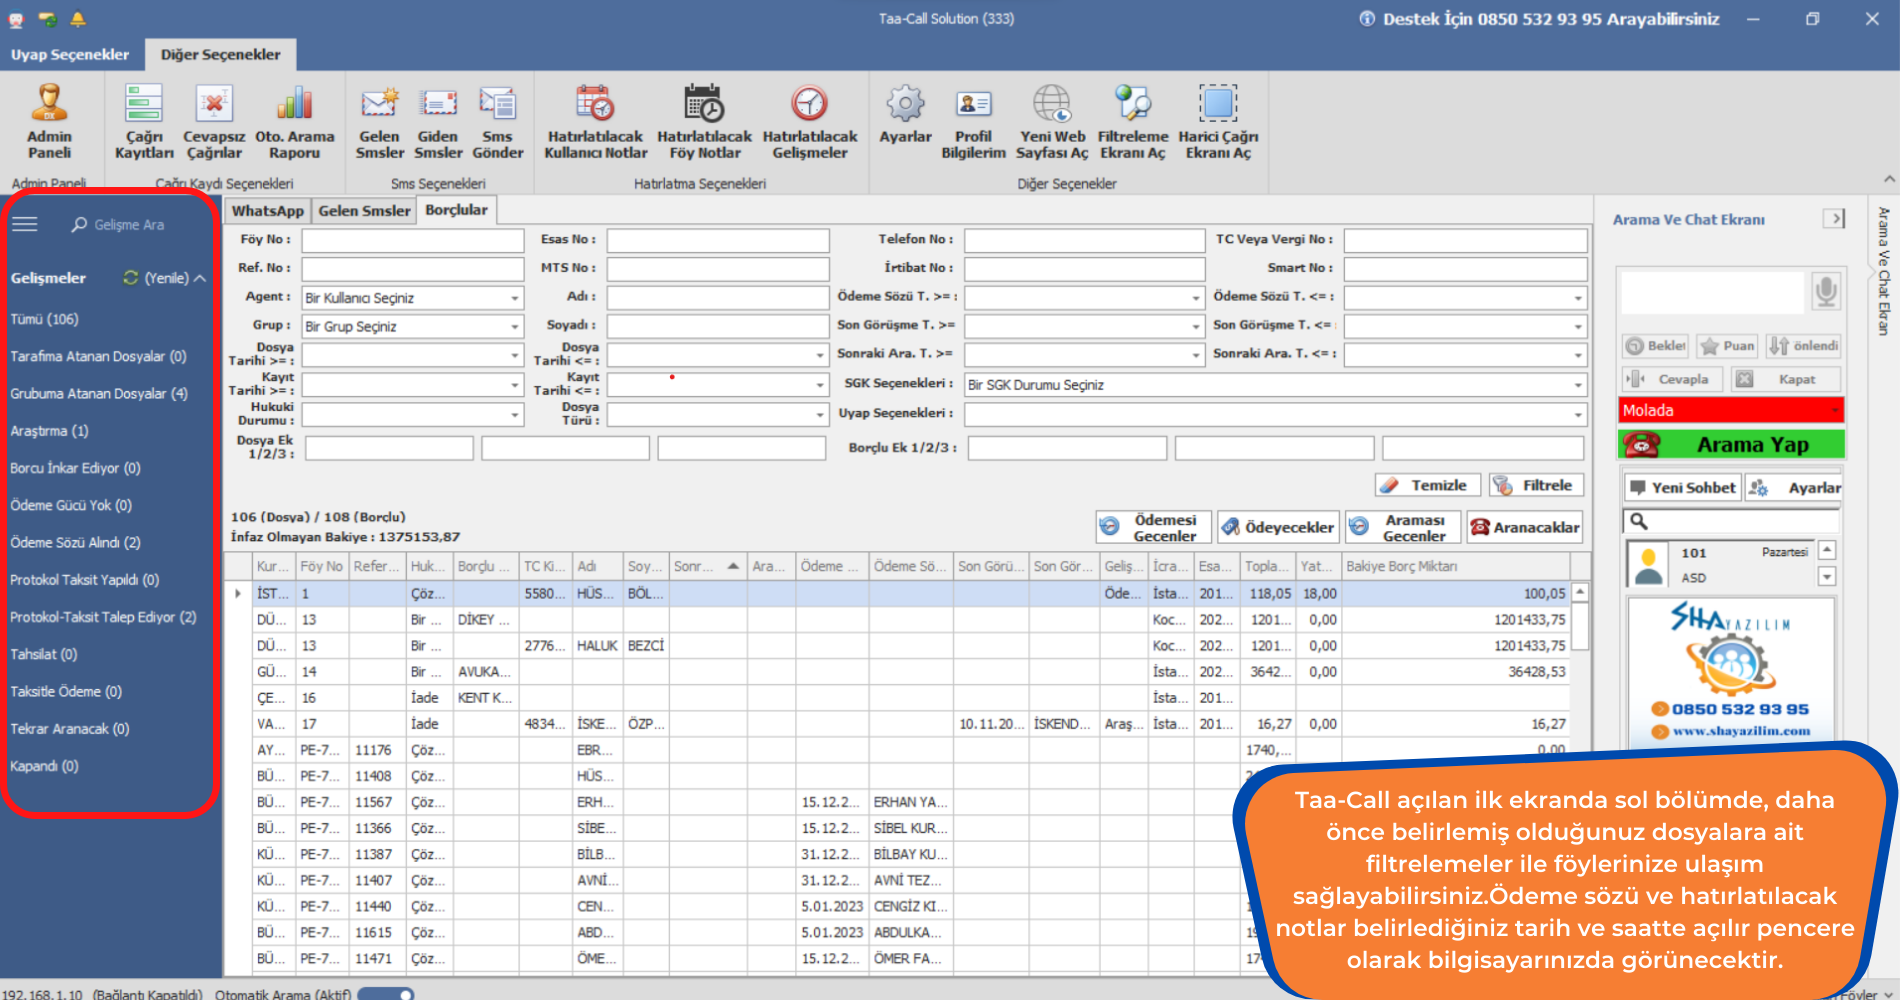The height and width of the screenshot is (1000, 1900).
Task: Select Grubuma Atanan Dosyalar (4)
Action: pos(99,393)
